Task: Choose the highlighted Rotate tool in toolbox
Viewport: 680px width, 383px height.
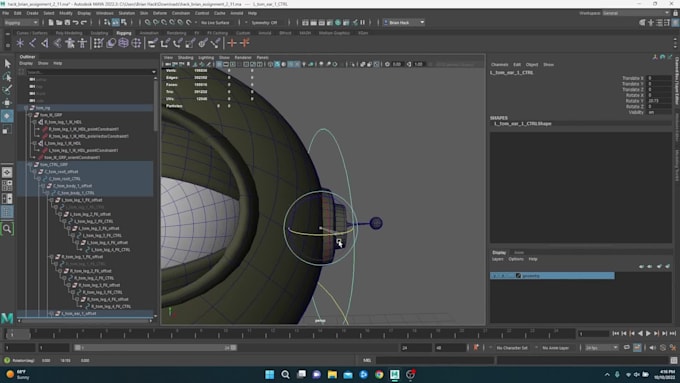Action: tap(7, 116)
